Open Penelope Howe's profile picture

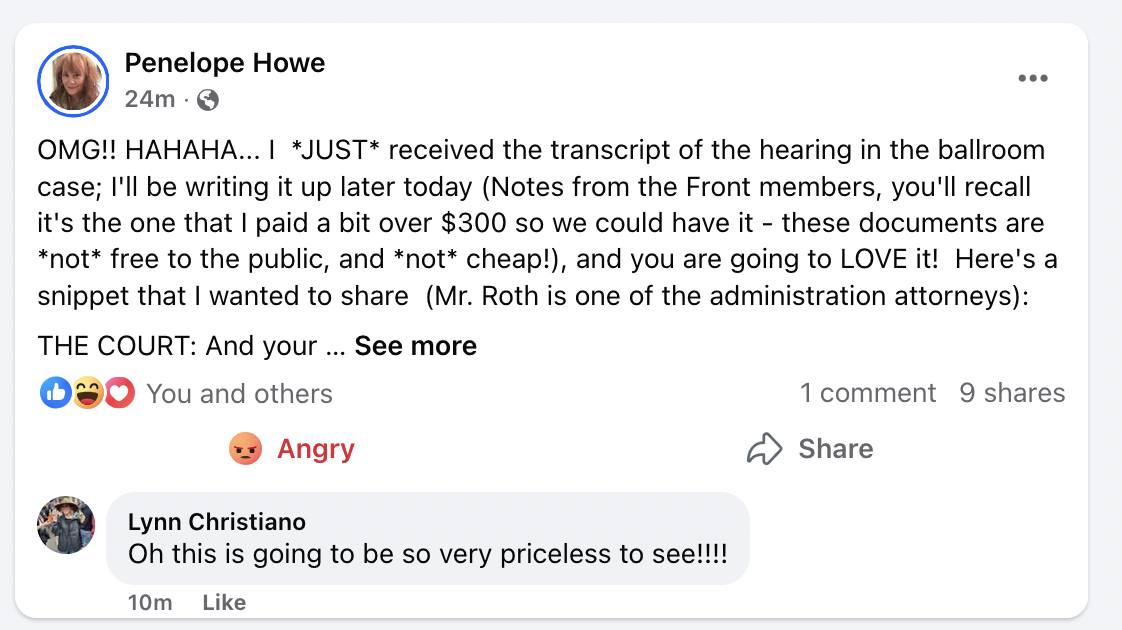[x=72, y=80]
